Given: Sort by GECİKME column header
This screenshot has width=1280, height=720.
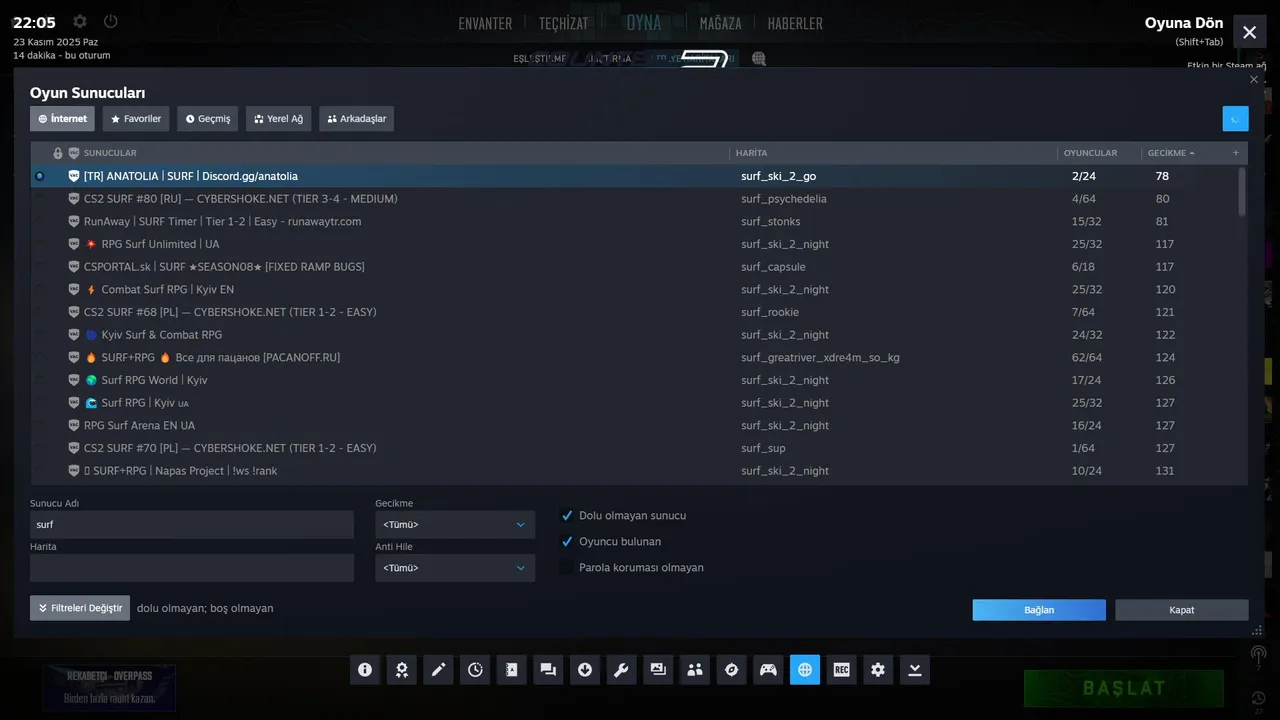Looking at the screenshot, I should tap(1171, 153).
